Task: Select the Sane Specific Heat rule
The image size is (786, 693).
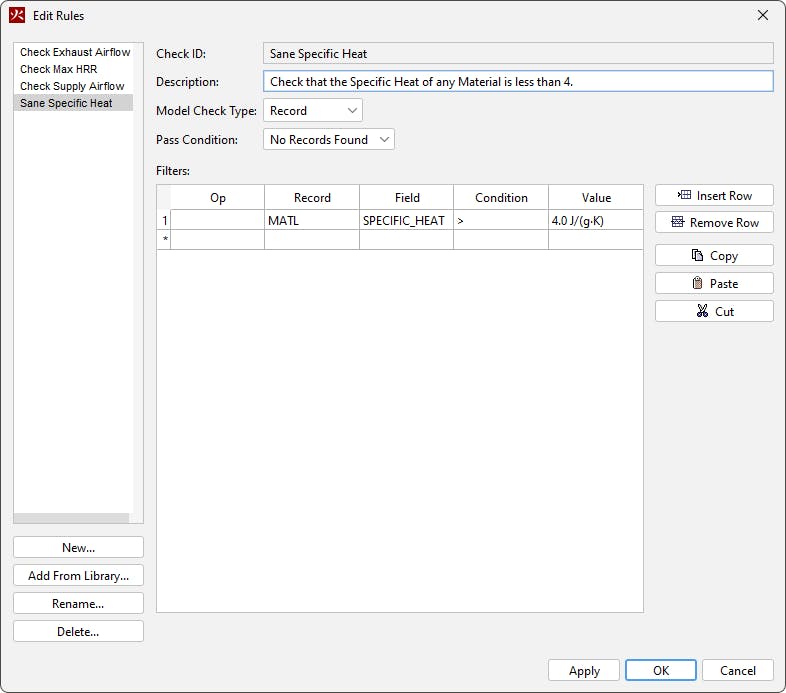Action: click(x=66, y=103)
